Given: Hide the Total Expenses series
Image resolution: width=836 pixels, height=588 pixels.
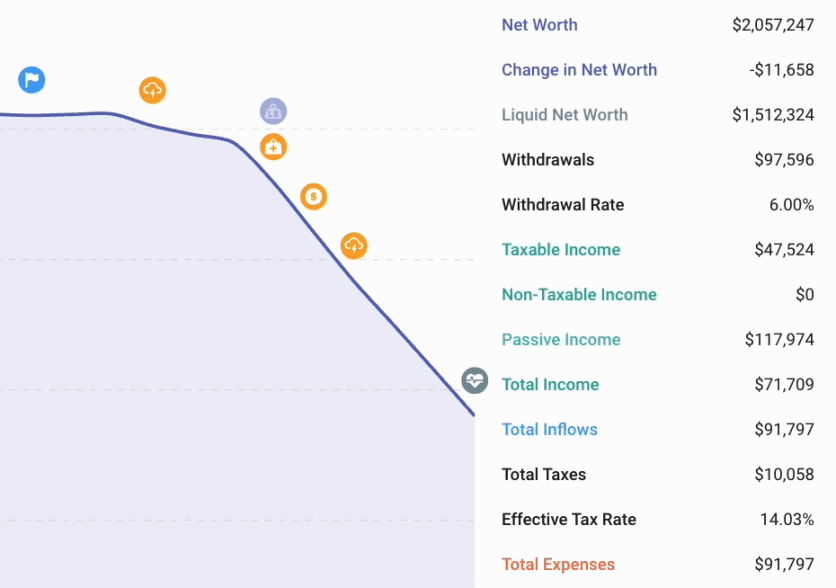Looking at the screenshot, I should [557, 564].
